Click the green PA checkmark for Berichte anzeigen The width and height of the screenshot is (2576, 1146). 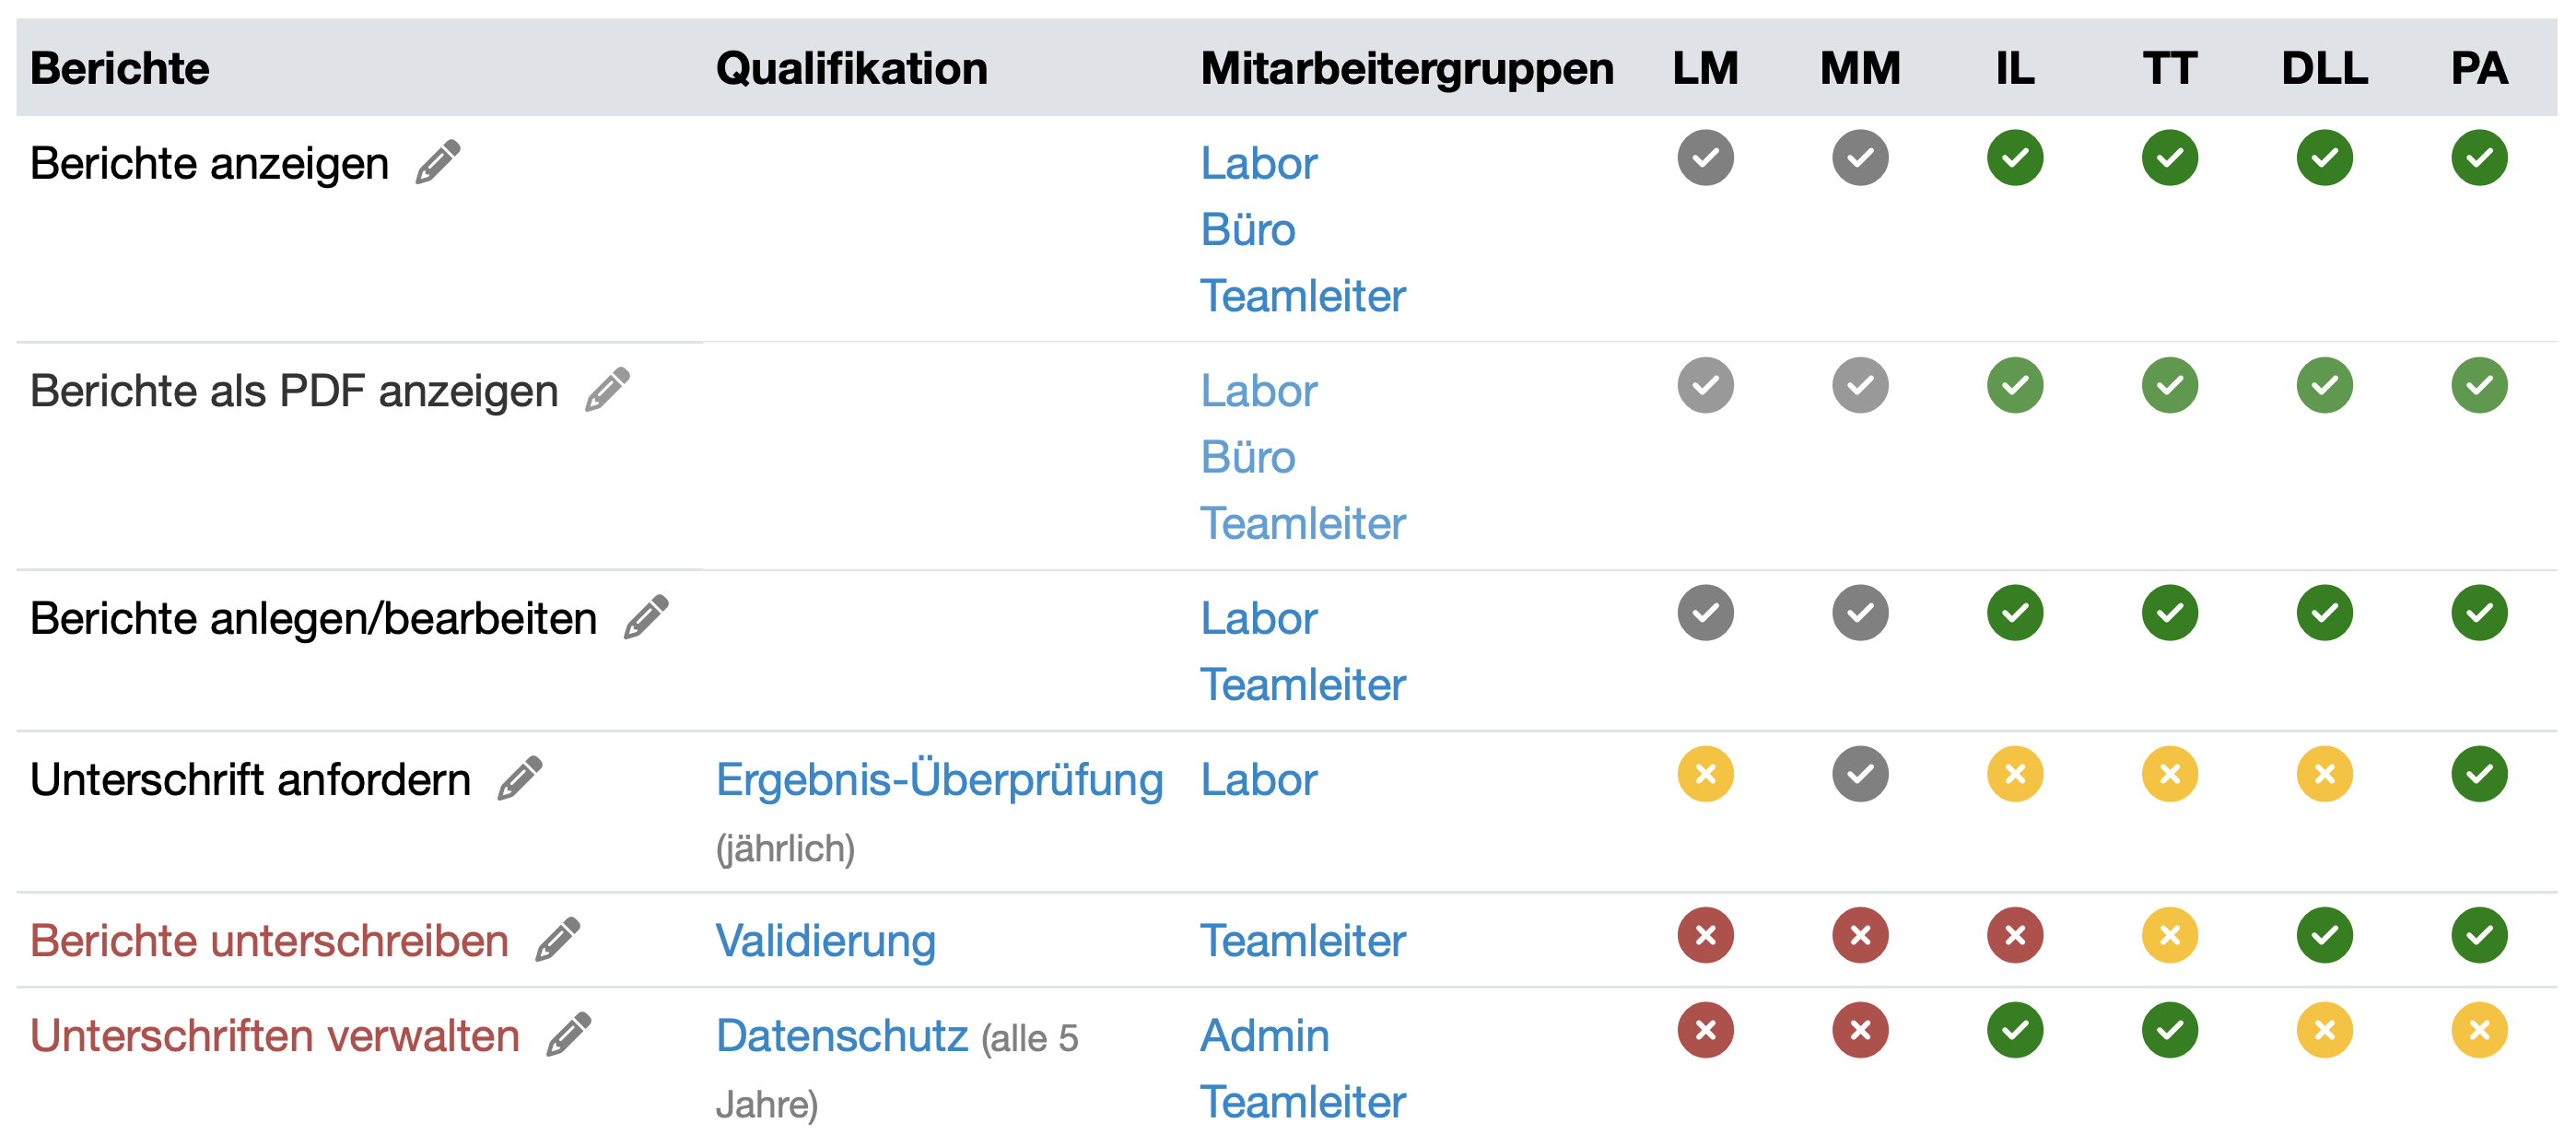tap(2479, 158)
